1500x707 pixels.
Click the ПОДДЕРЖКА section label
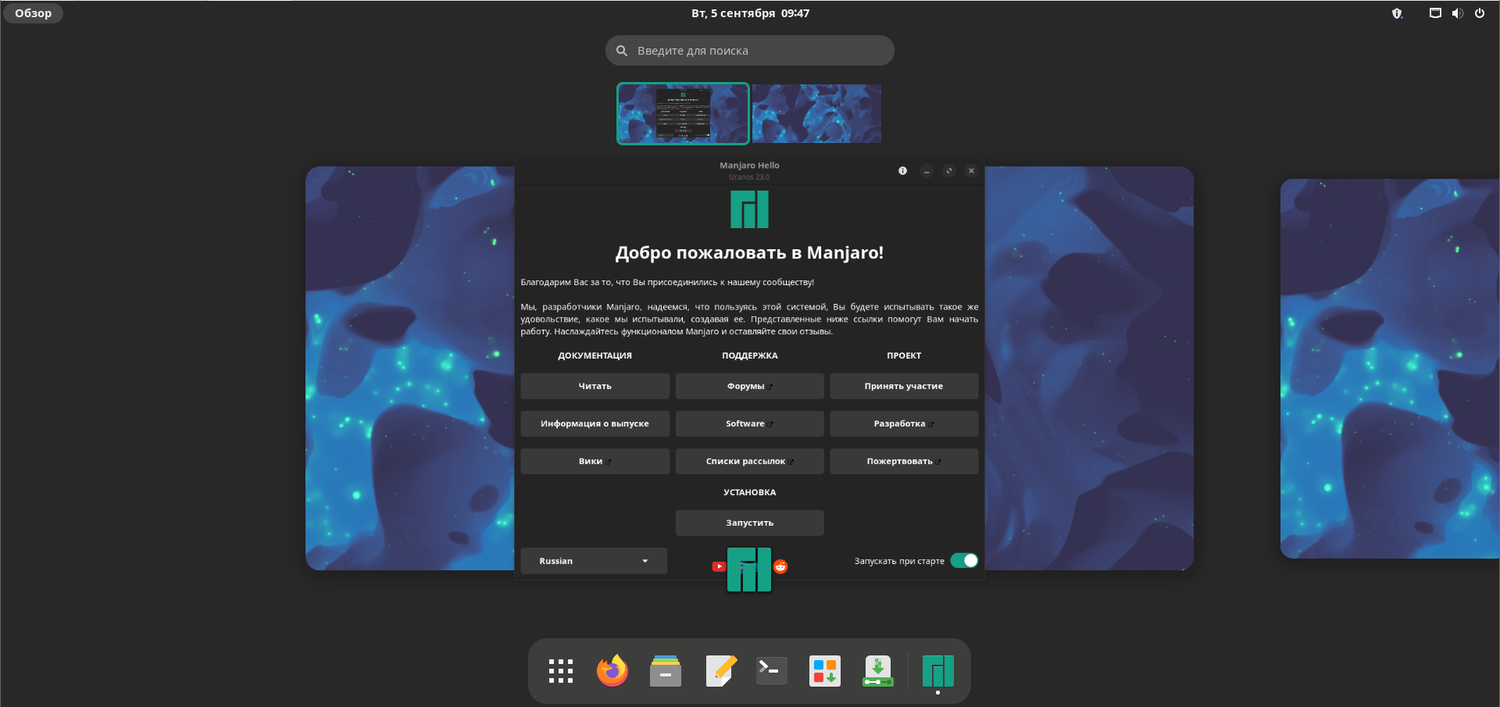(750, 356)
